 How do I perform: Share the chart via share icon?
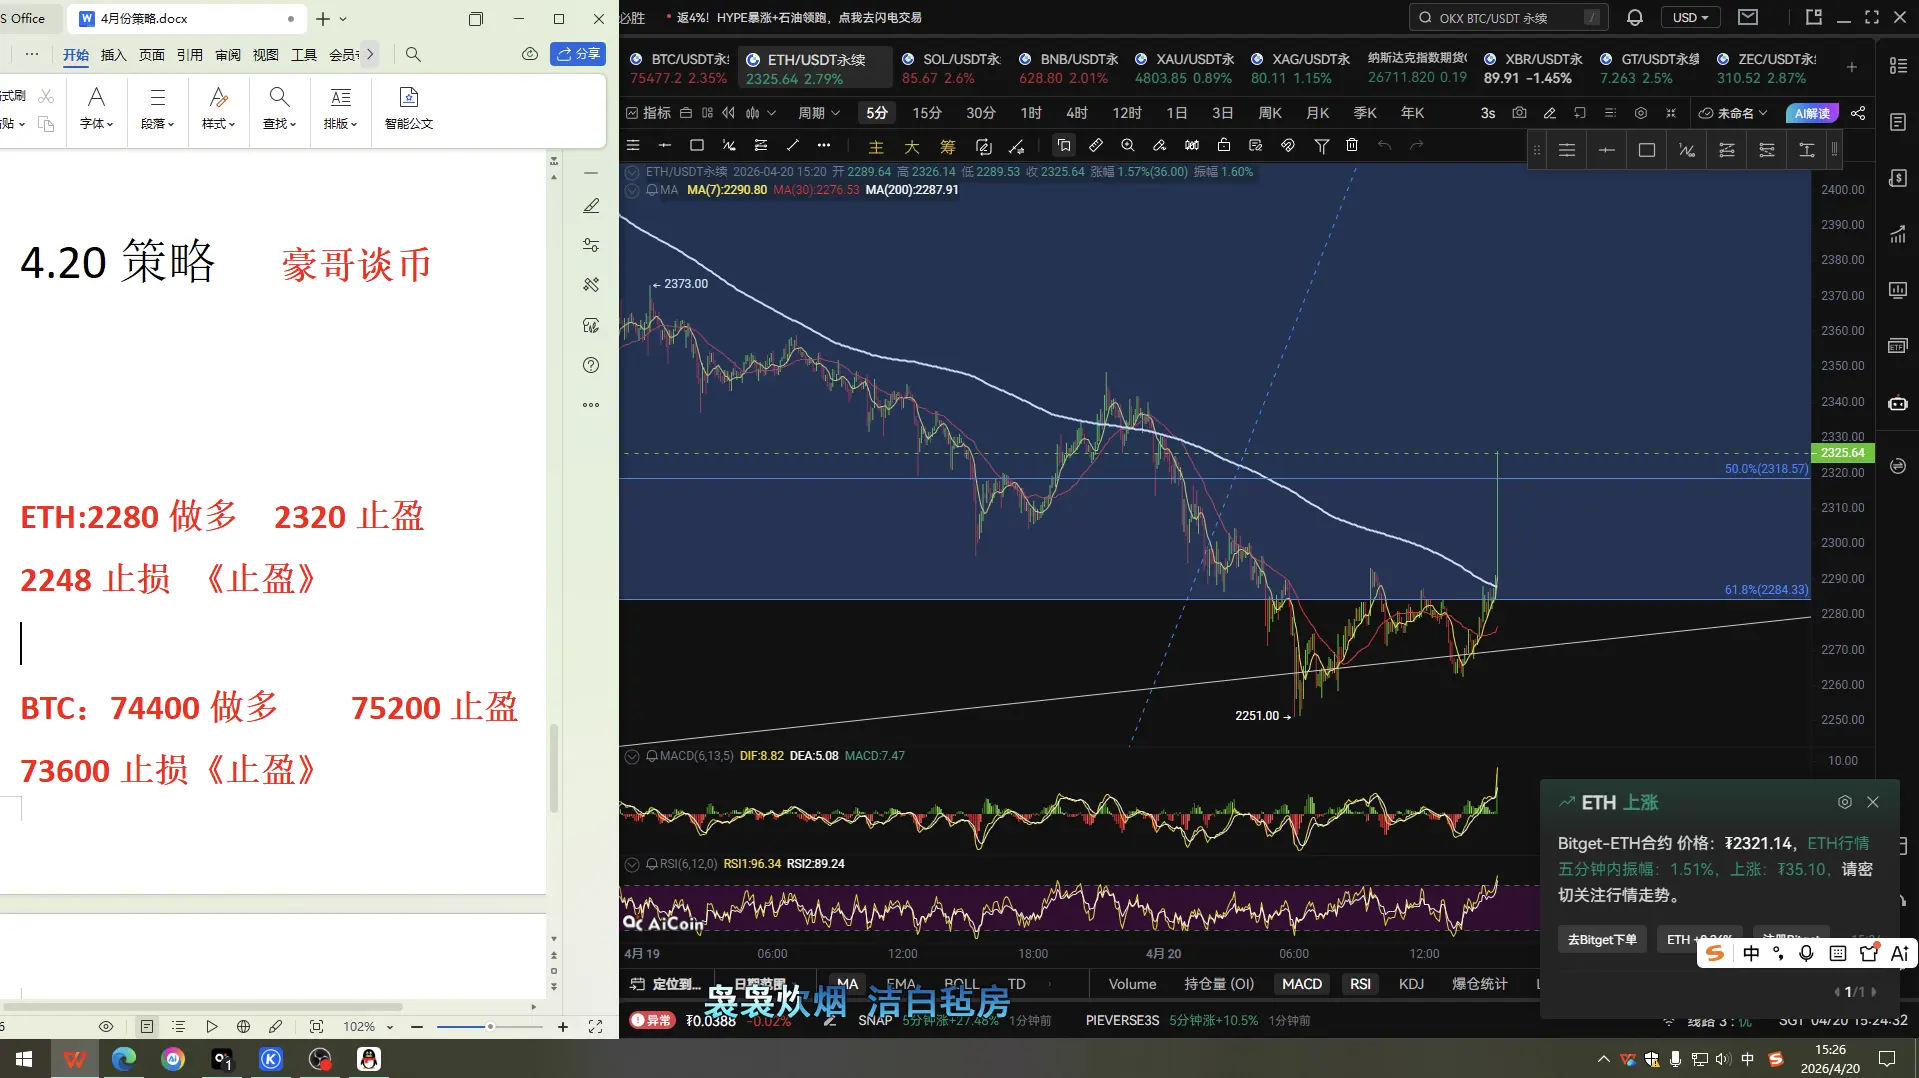pos(1858,113)
